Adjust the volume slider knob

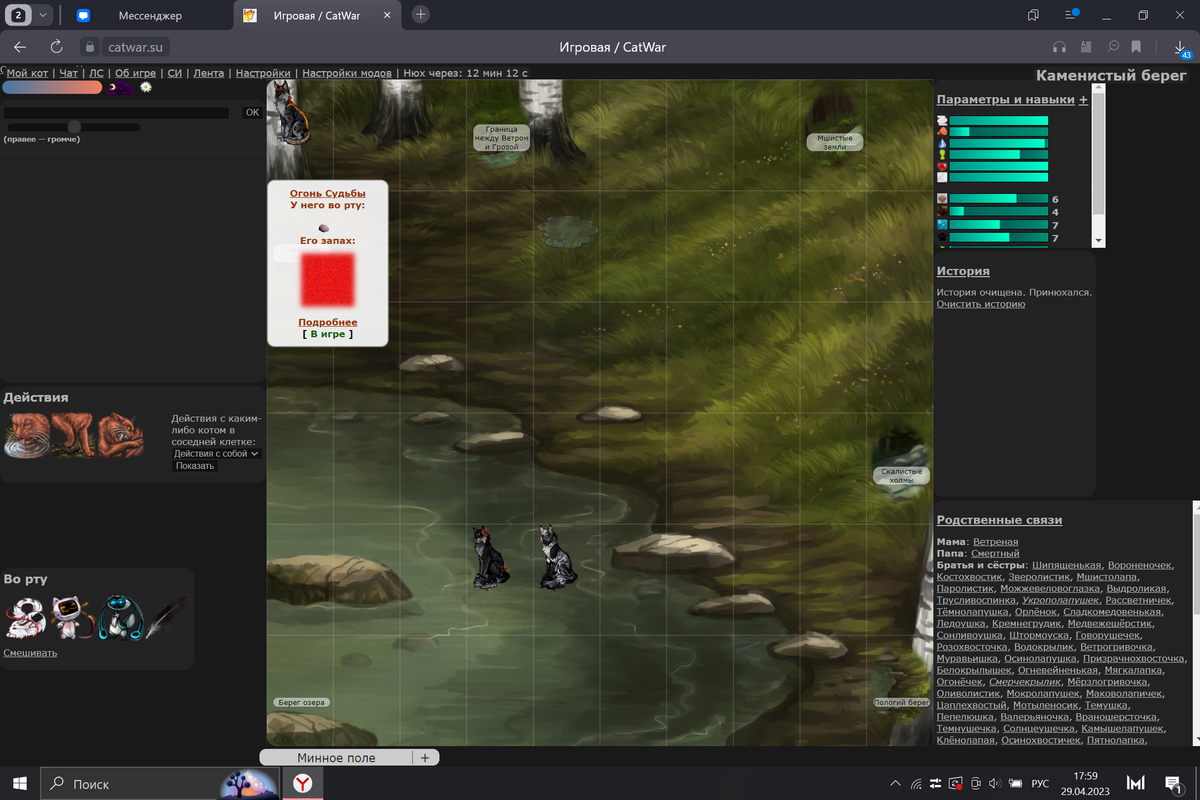pyautogui.click(x=74, y=126)
